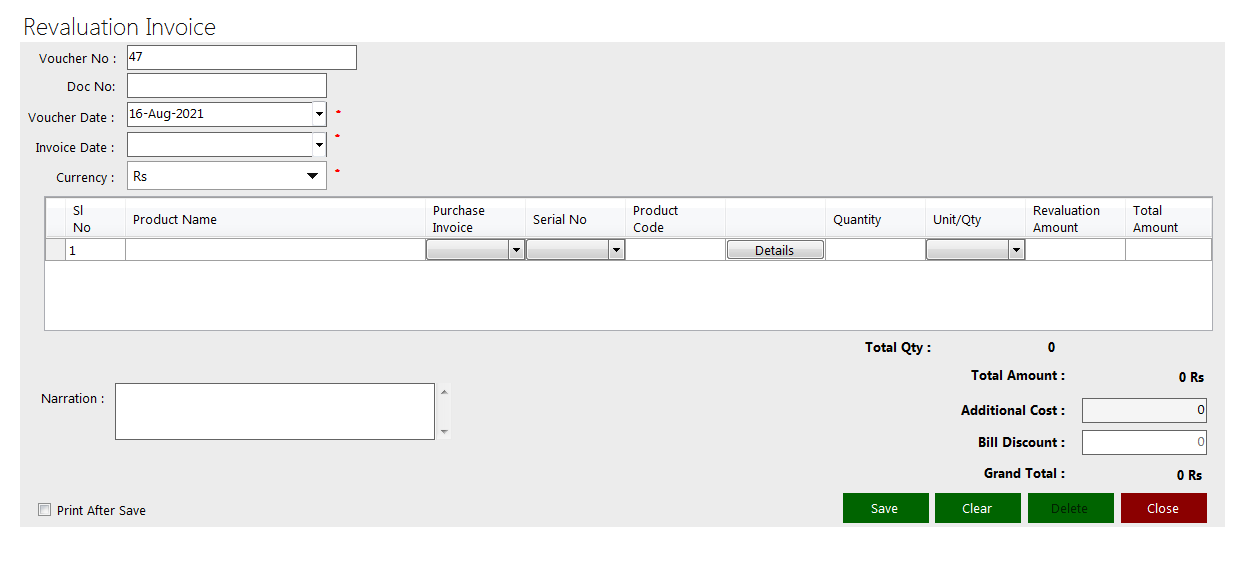Image resolution: width=1245 pixels, height=572 pixels.
Task: Click the Revaluation Amount cell in row 1
Action: 1076,250
